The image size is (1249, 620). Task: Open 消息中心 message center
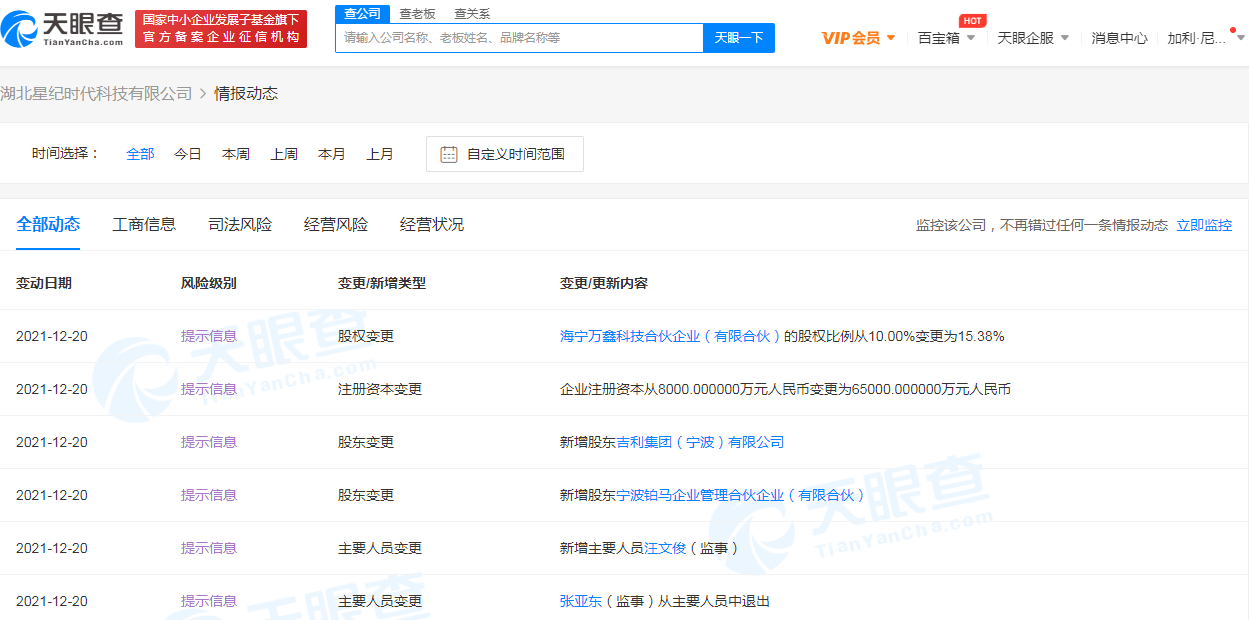[1119, 38]
